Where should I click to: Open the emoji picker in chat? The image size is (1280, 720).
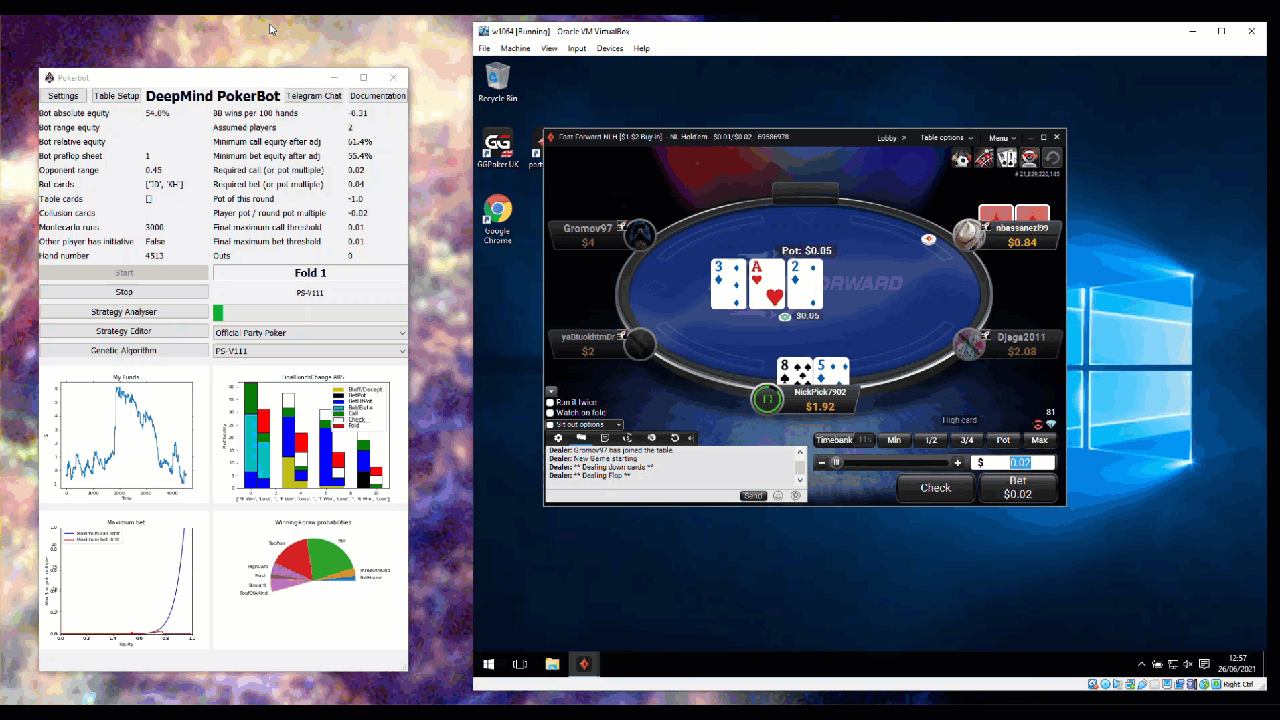(x=778, y=495)
